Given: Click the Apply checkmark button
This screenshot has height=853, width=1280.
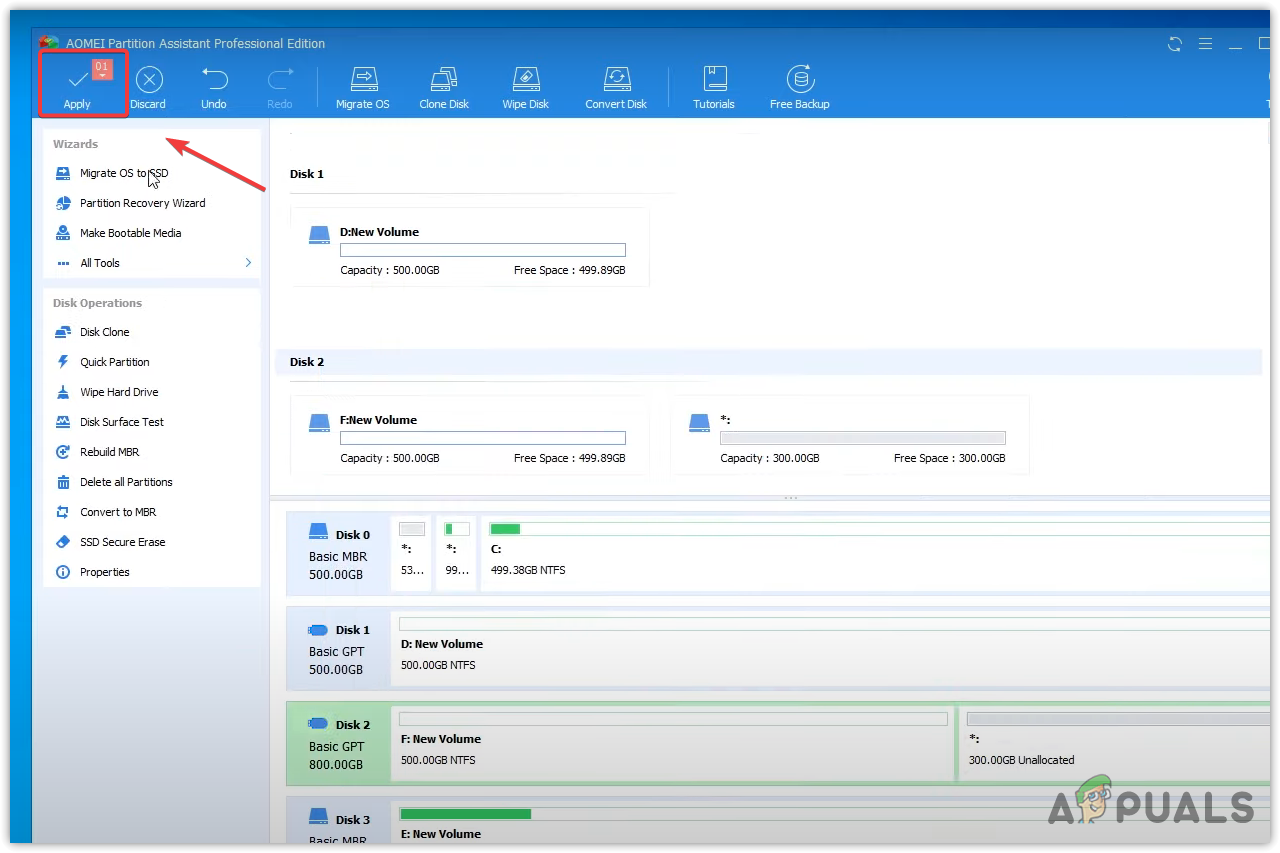Looking at the screenshot, I should coord(77,84).
